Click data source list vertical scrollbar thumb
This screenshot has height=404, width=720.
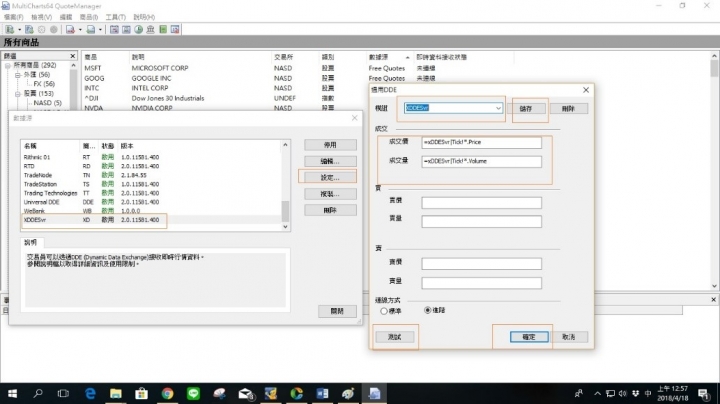[x=285, y=211]
